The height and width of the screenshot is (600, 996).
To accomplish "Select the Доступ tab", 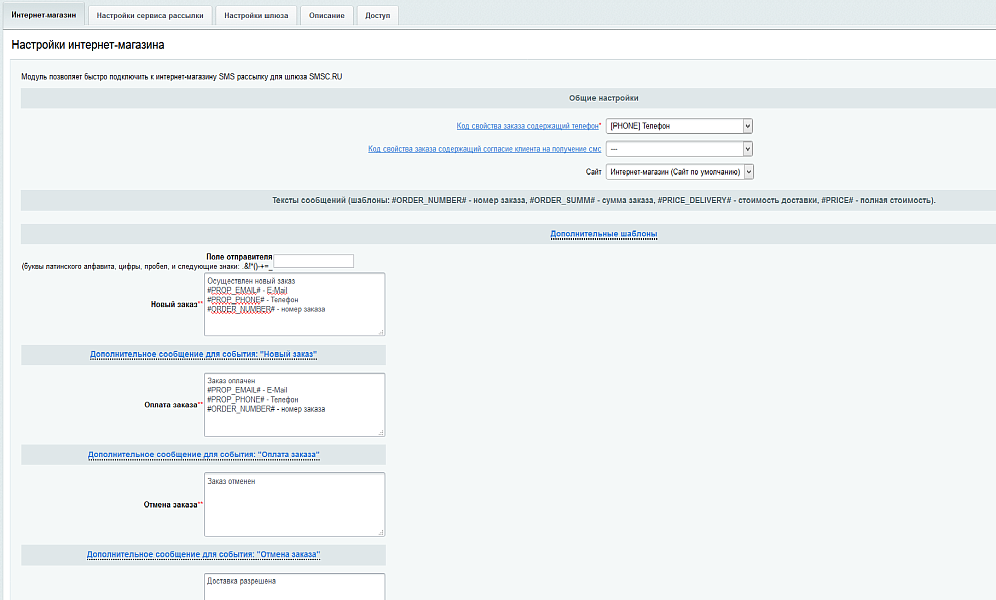I will 378,15.
